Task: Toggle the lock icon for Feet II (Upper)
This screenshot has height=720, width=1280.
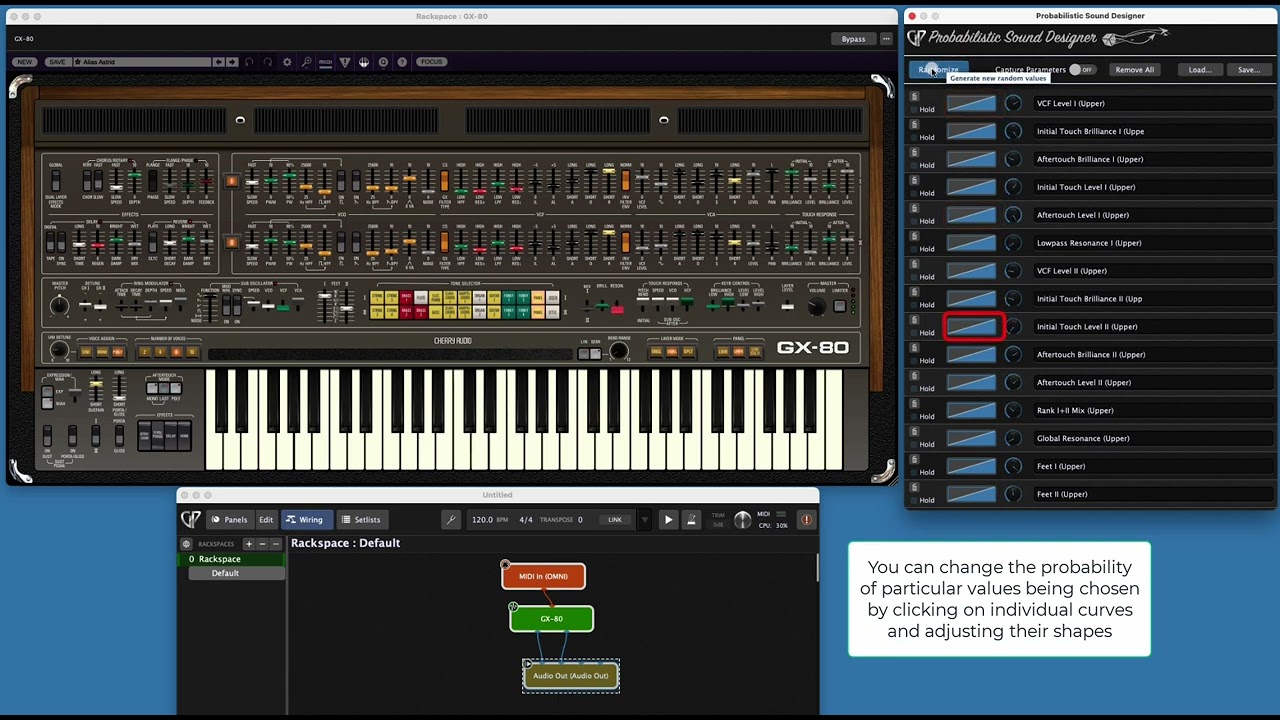Action: pos(914,488)
